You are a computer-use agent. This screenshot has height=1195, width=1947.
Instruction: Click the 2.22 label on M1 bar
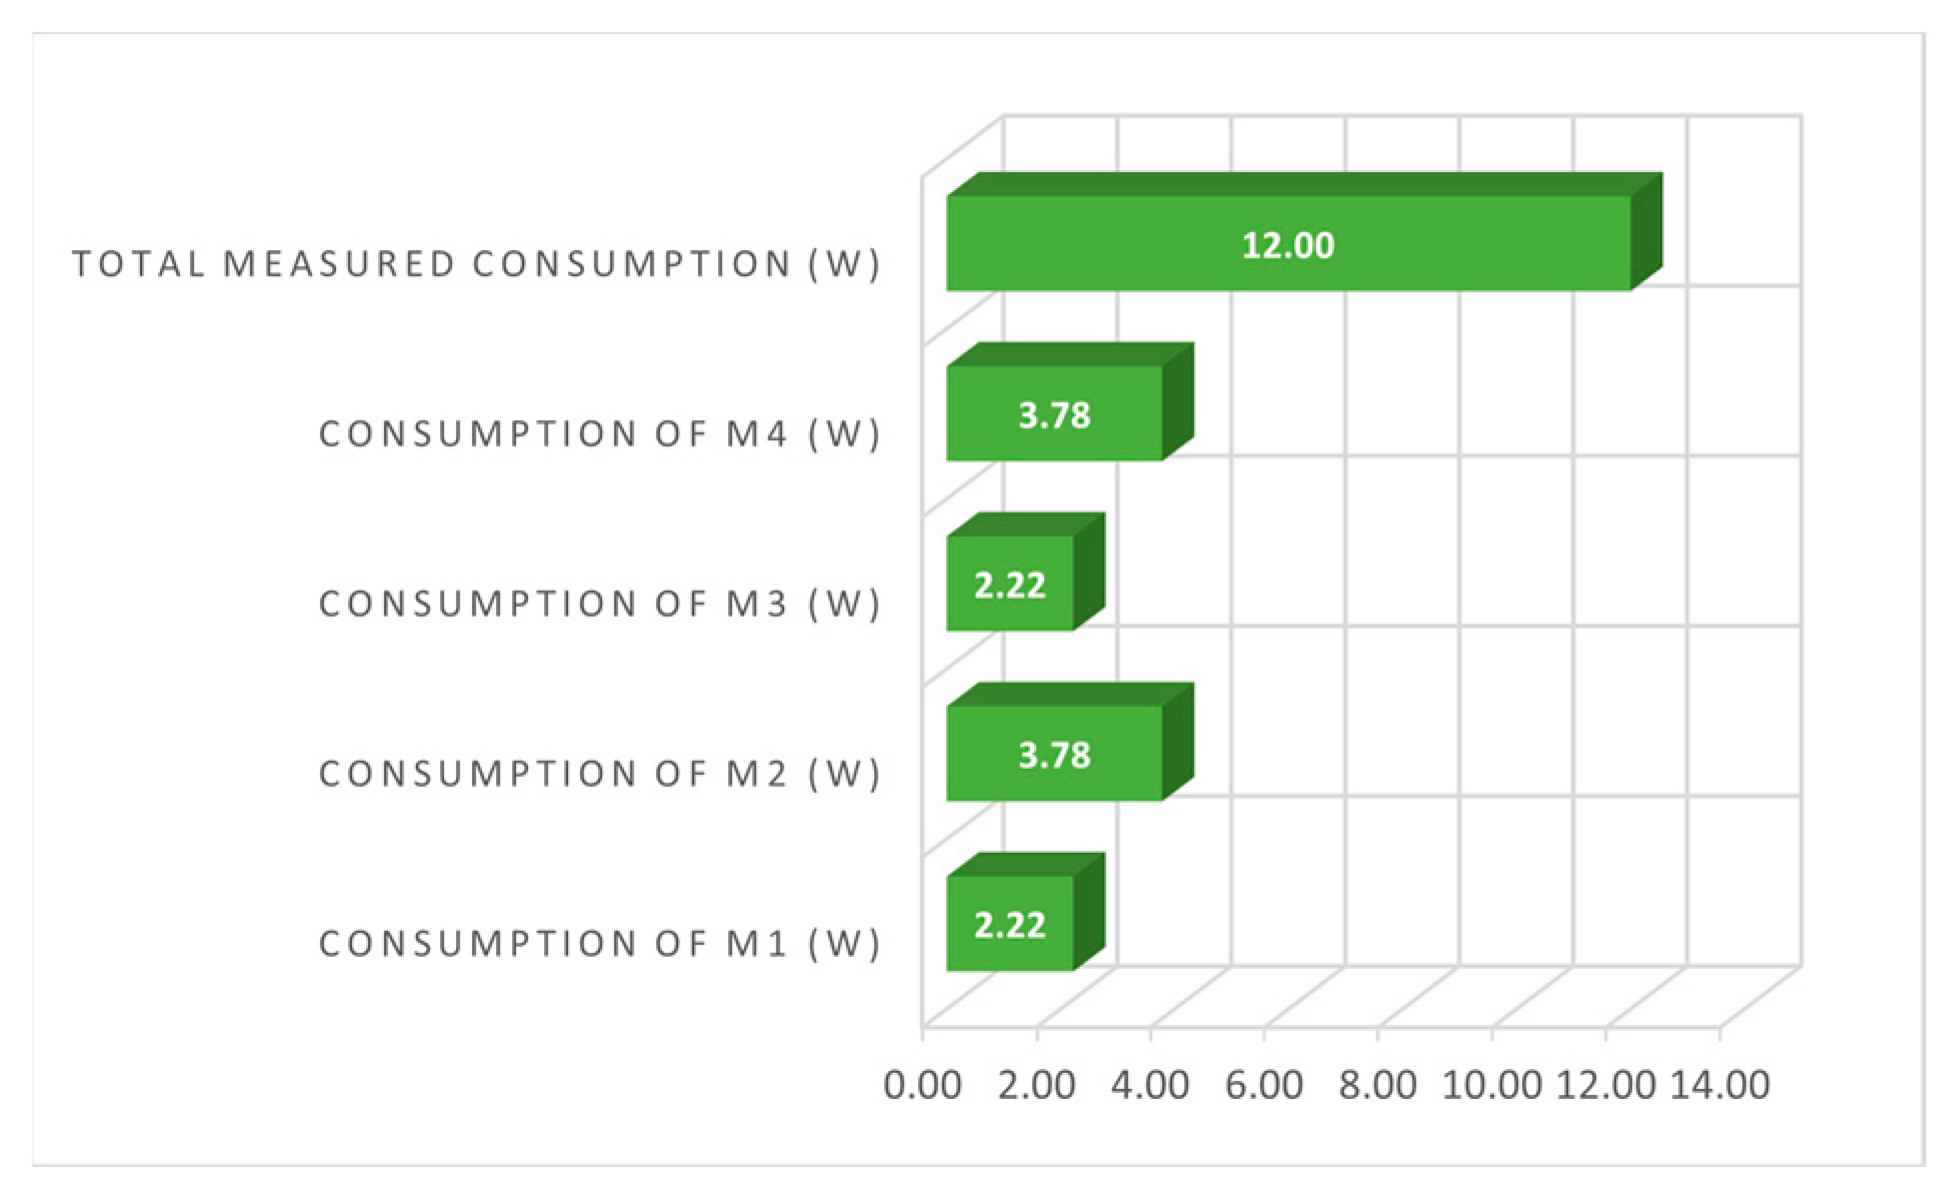(1010, 925)
